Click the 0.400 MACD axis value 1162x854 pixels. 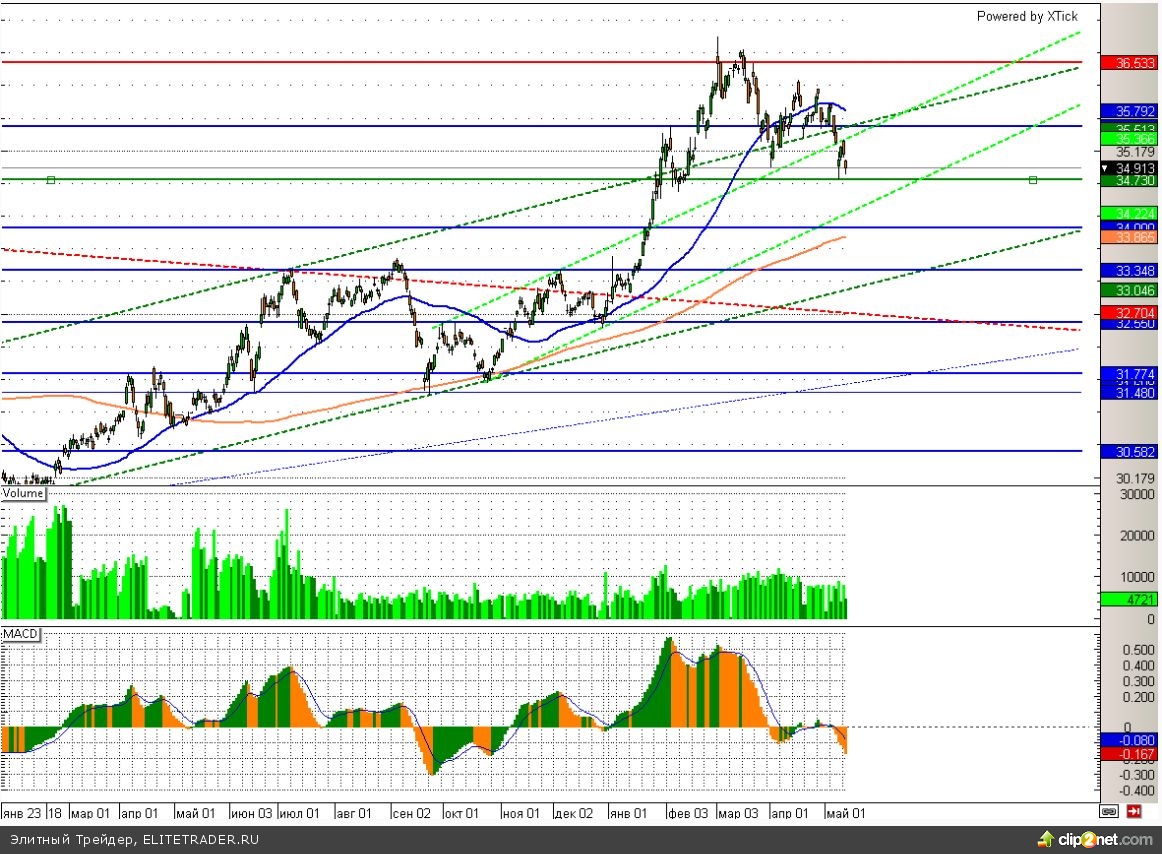point(1138,665)
